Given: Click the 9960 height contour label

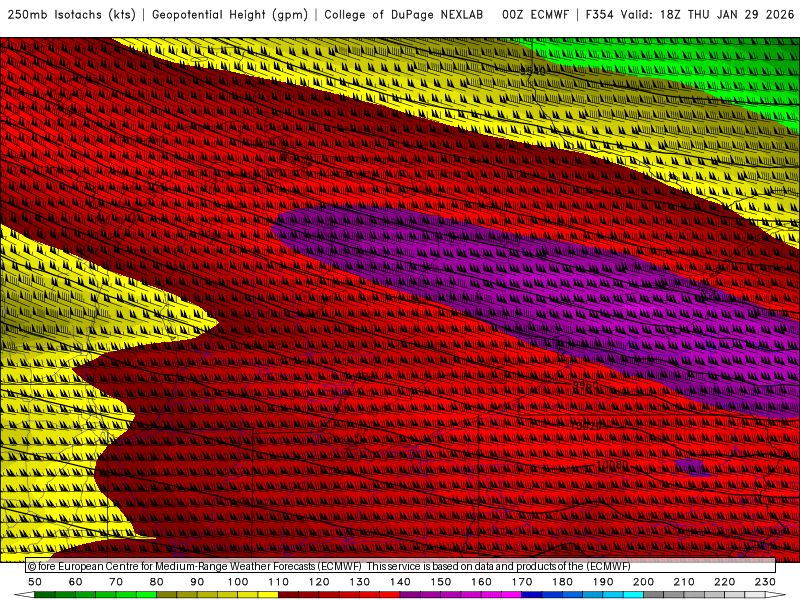Looking at the screenshot, I should [586, 385].
